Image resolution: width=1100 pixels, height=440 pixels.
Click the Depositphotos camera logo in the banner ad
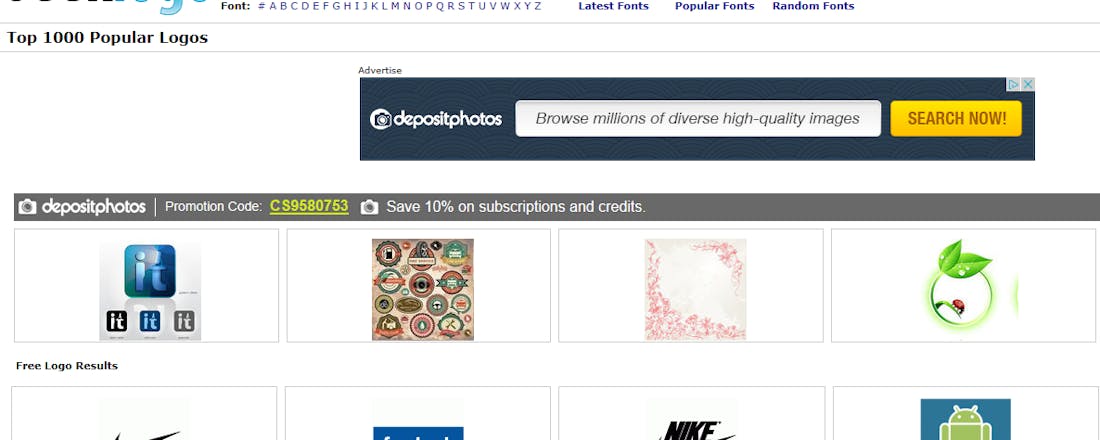pyautogui.click(x=380, y=119)
